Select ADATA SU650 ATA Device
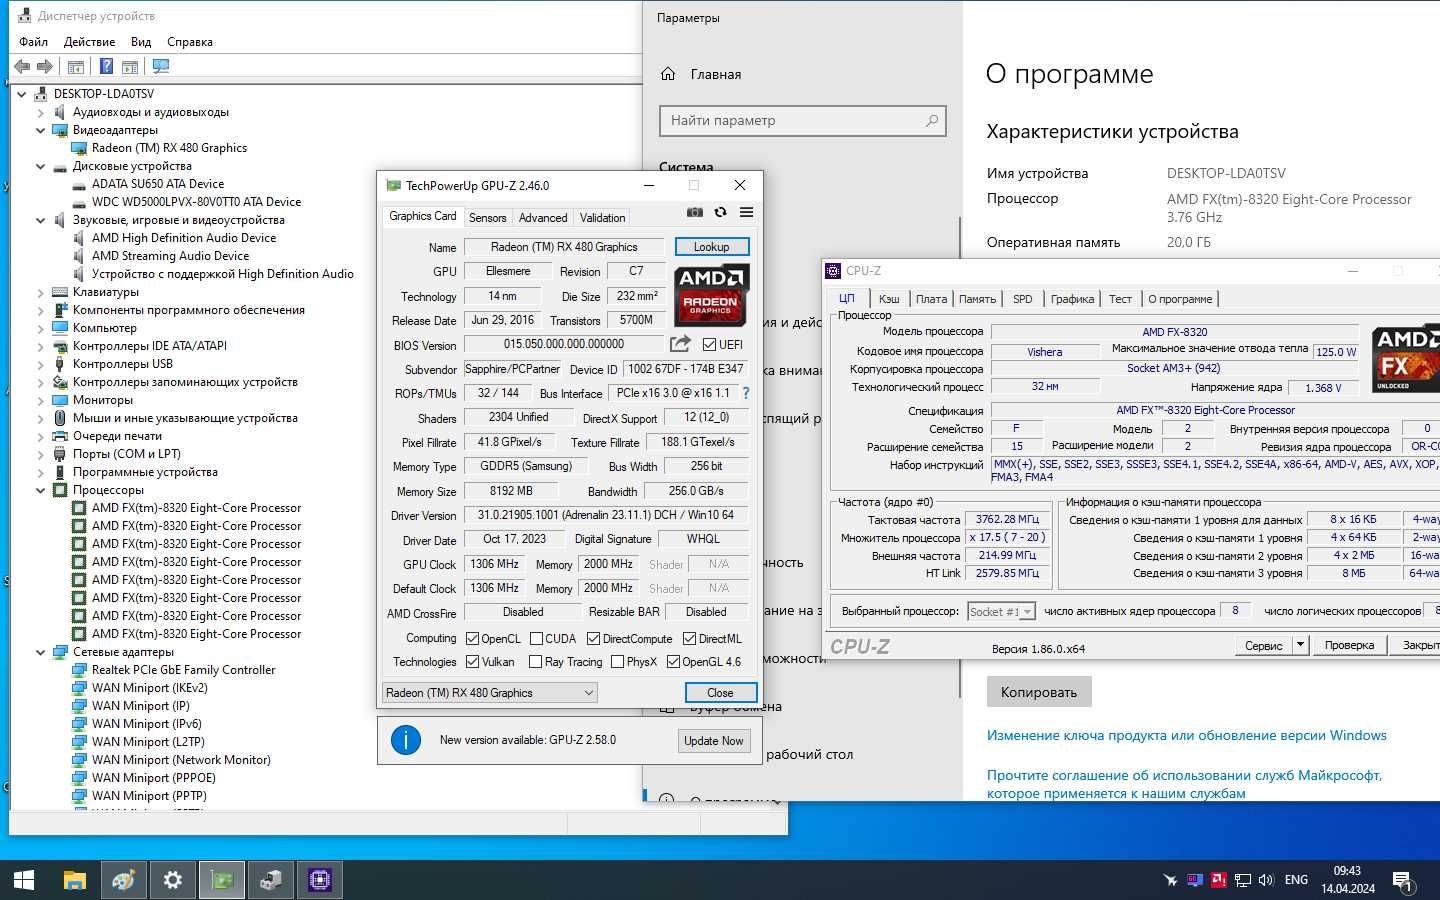Screen dimensions: 1440x900 158,184
